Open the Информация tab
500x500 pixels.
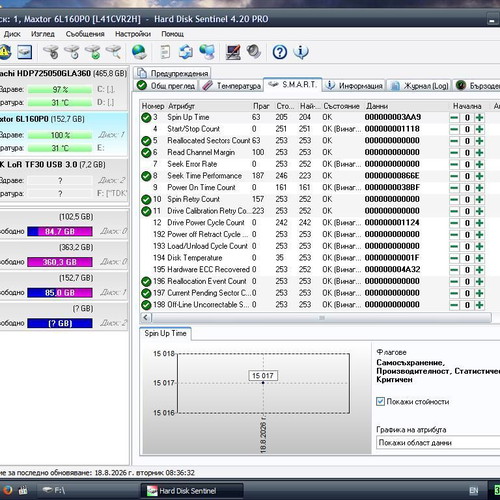click(355, 86)
